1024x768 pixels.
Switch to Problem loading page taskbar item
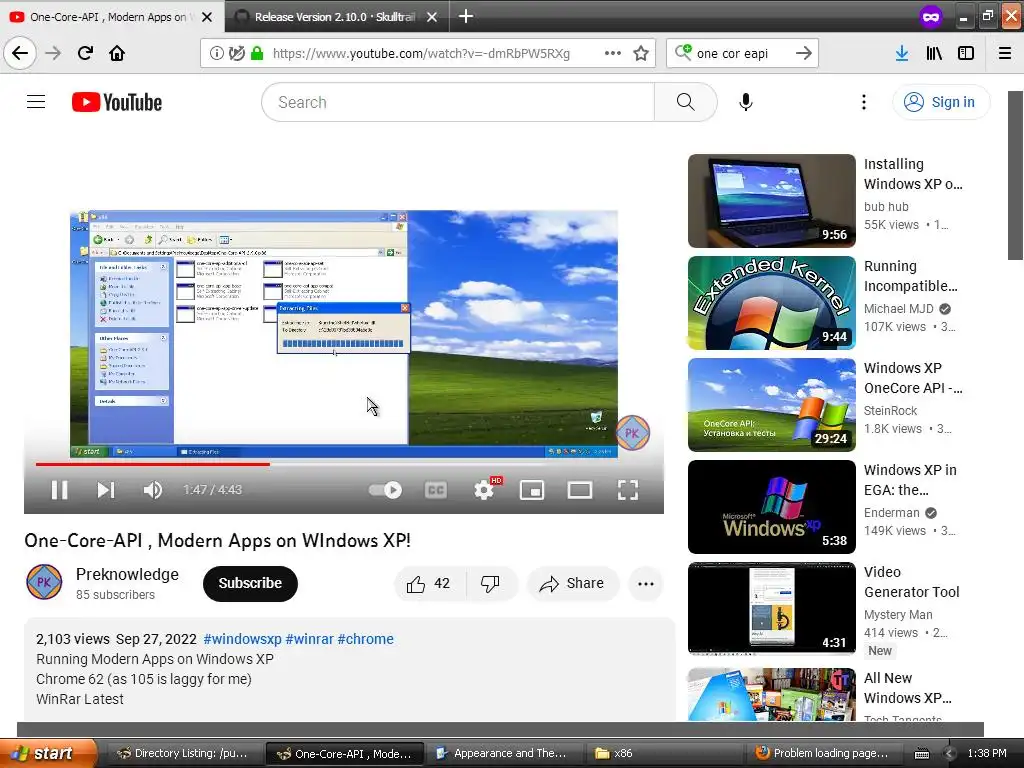(822, 753)
